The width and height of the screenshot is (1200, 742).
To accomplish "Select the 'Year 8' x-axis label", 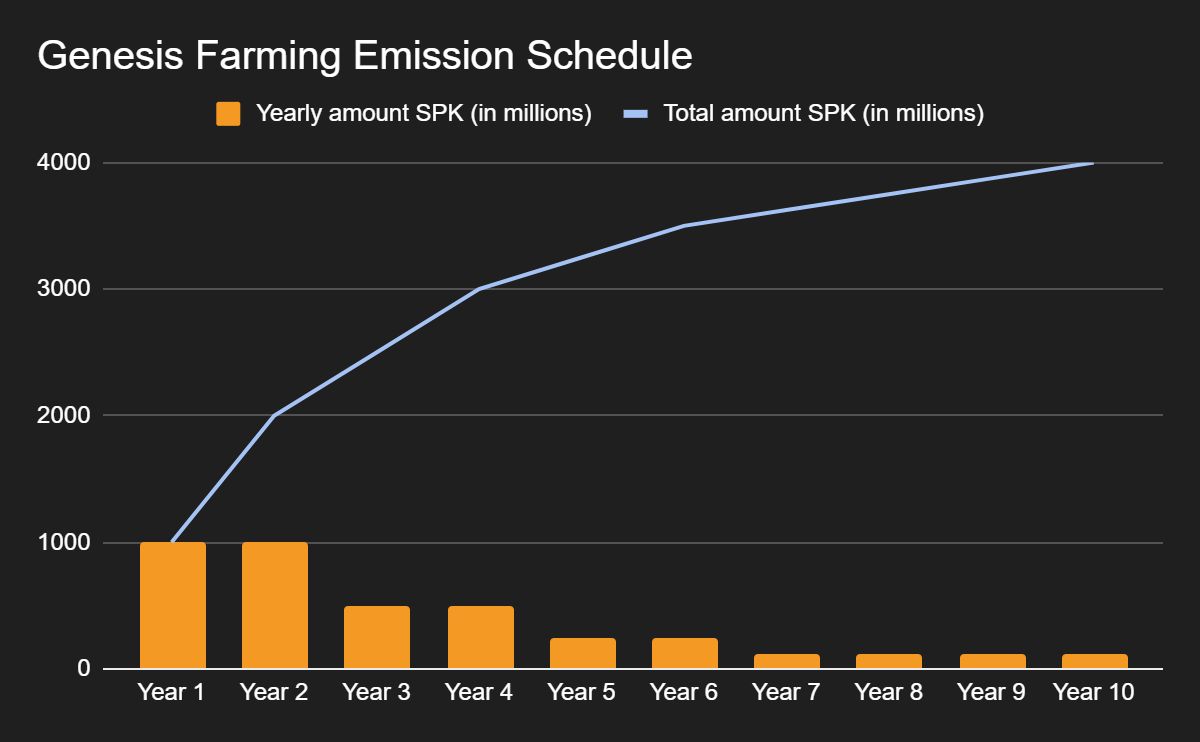I will tap(889, 692).
